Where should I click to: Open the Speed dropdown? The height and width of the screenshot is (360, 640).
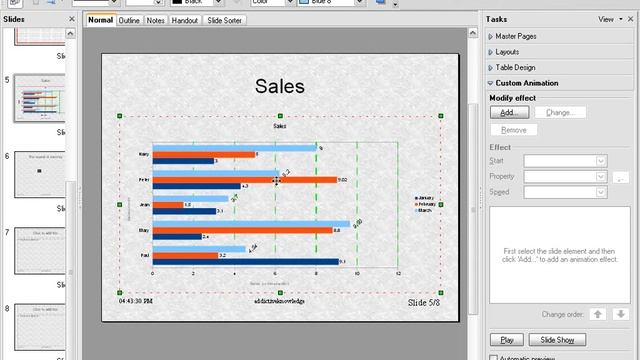pyautogui.click(x=600, y=192)
